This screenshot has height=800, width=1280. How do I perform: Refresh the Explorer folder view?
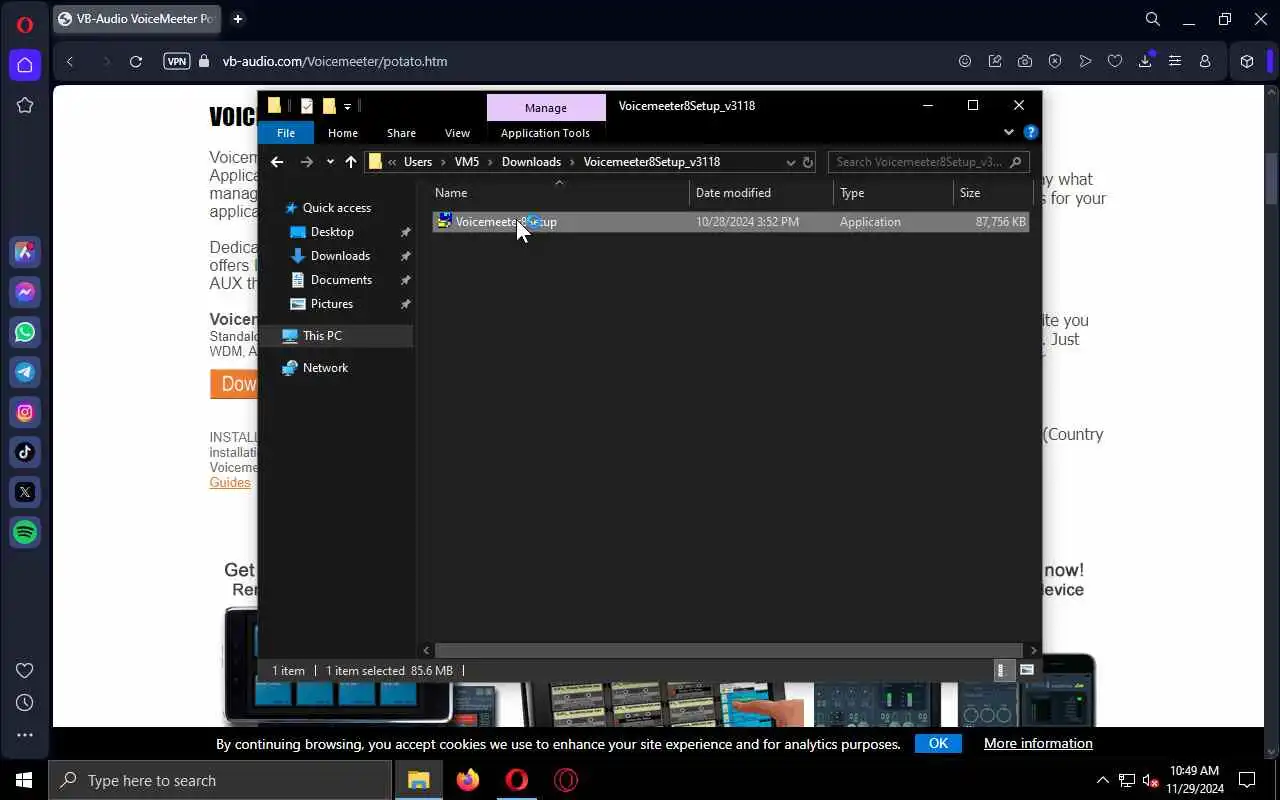[808, 162]
